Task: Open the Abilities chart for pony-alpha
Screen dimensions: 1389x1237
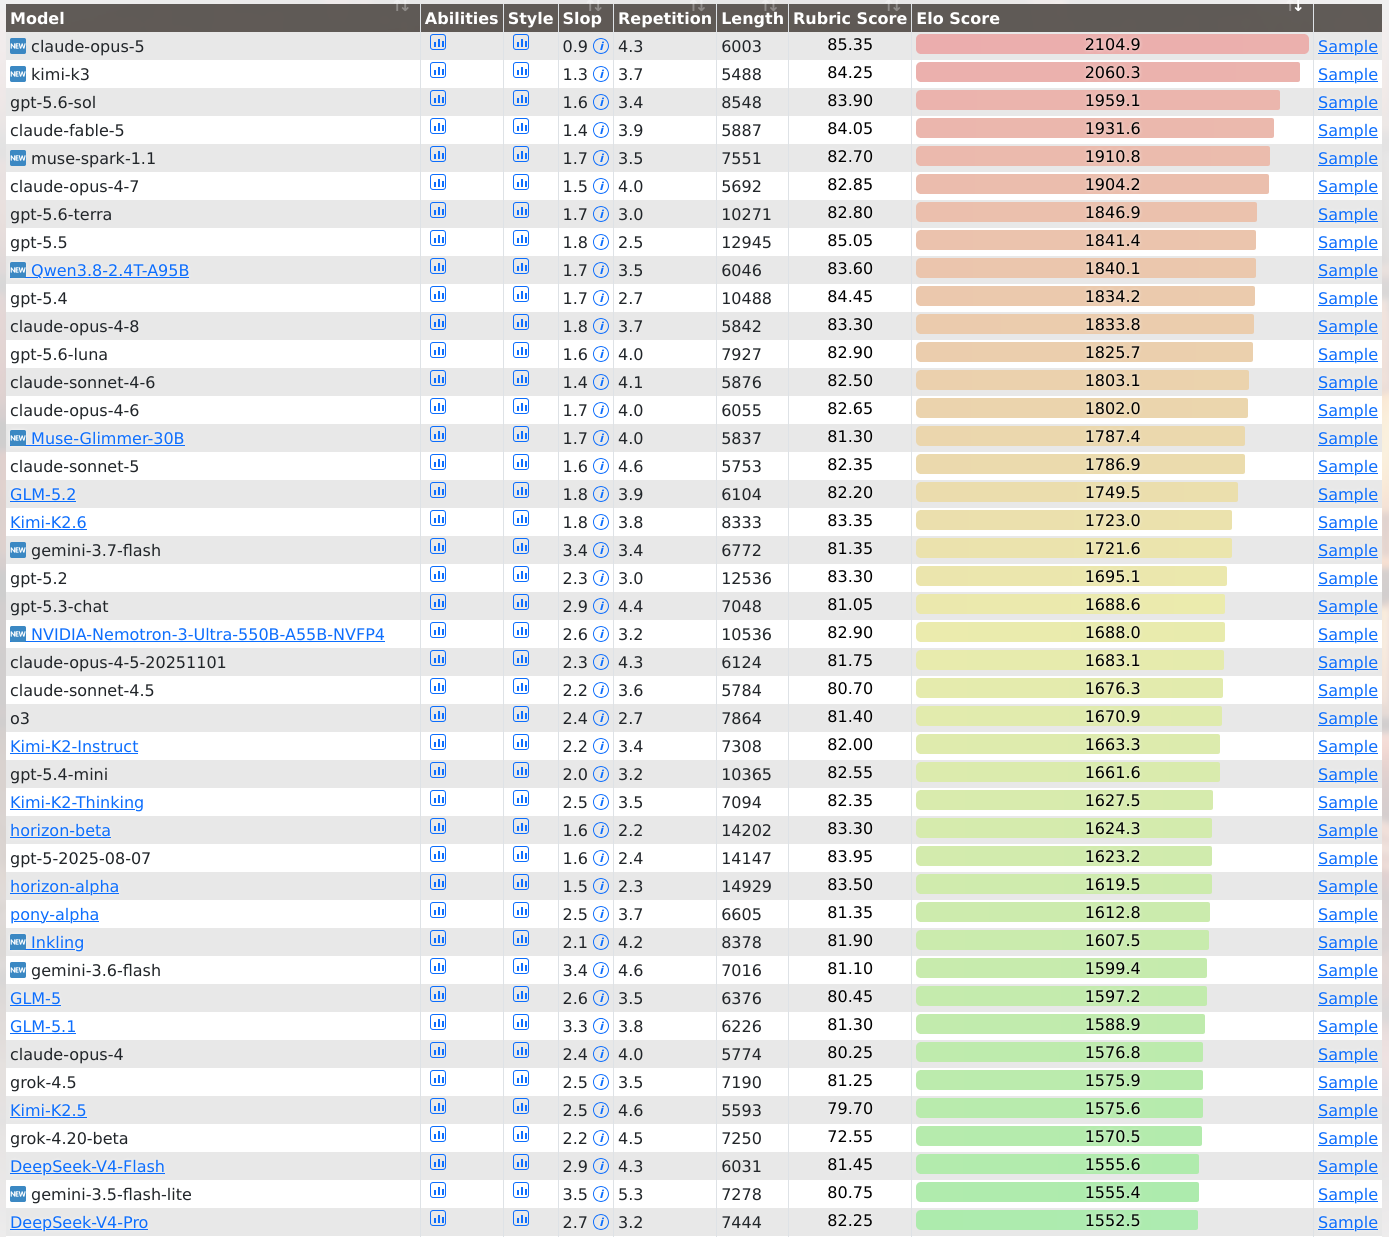Action: (438, 911)
